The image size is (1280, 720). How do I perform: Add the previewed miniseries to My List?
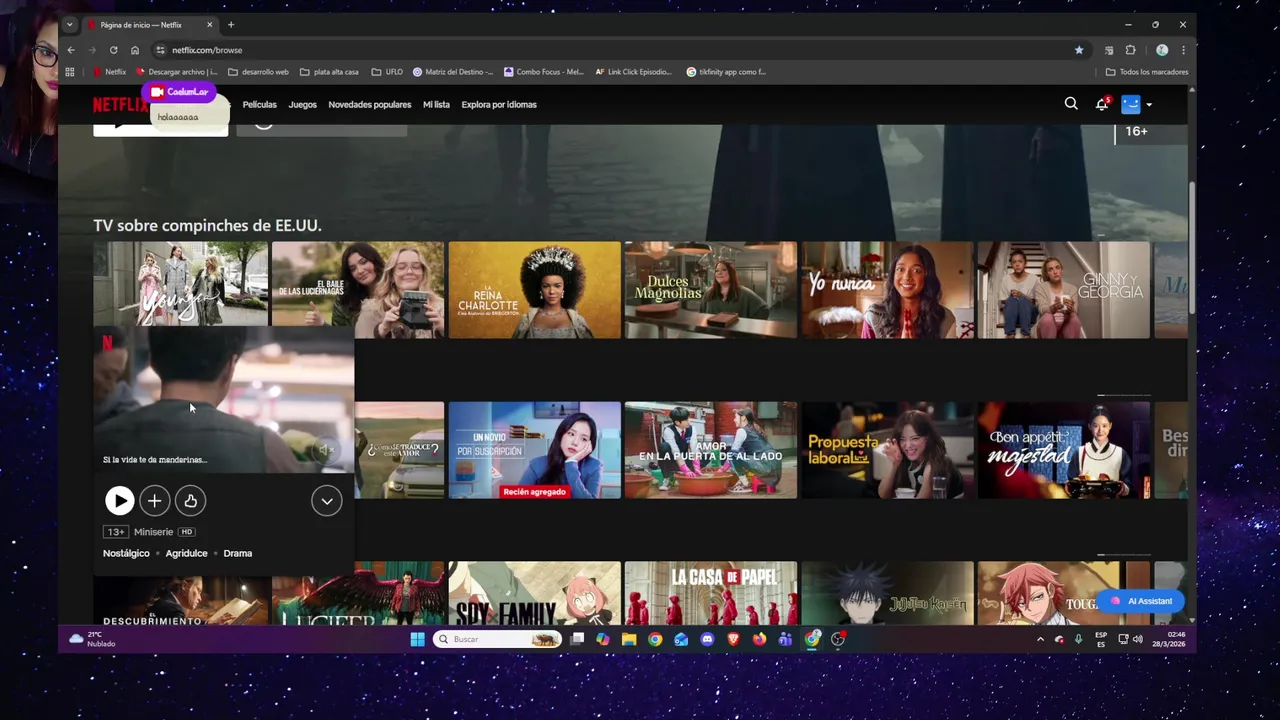pyautogui.click(x=154, y=501)
